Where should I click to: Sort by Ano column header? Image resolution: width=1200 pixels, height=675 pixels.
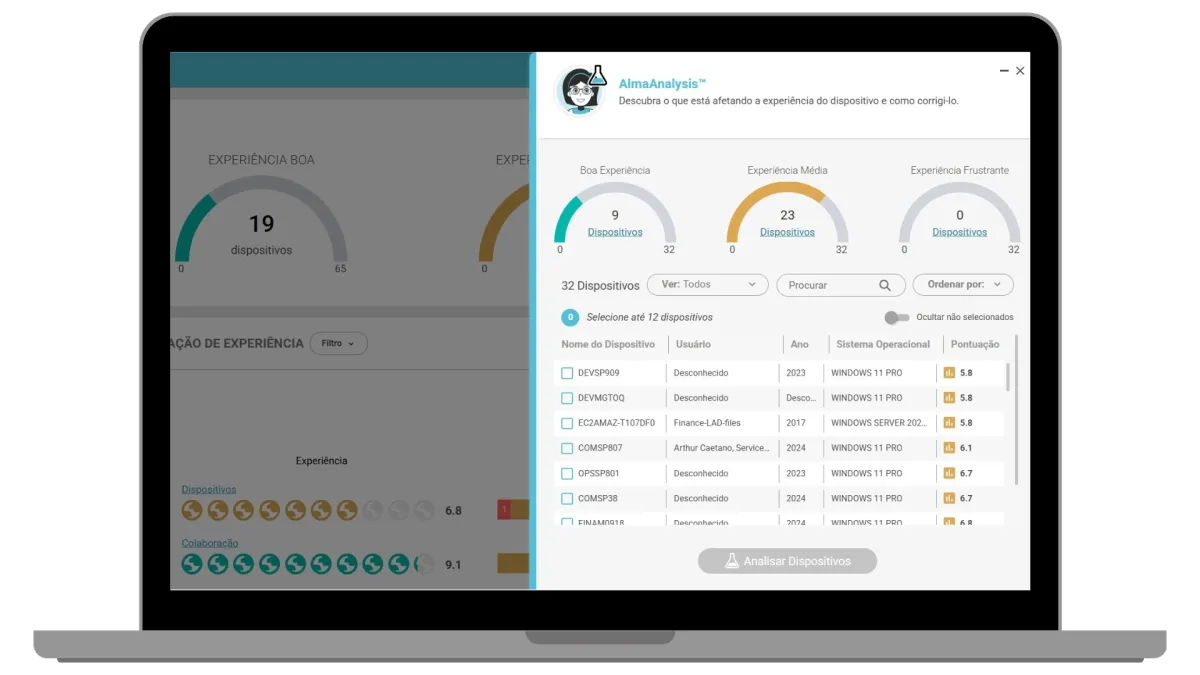[x=800, y=344]
